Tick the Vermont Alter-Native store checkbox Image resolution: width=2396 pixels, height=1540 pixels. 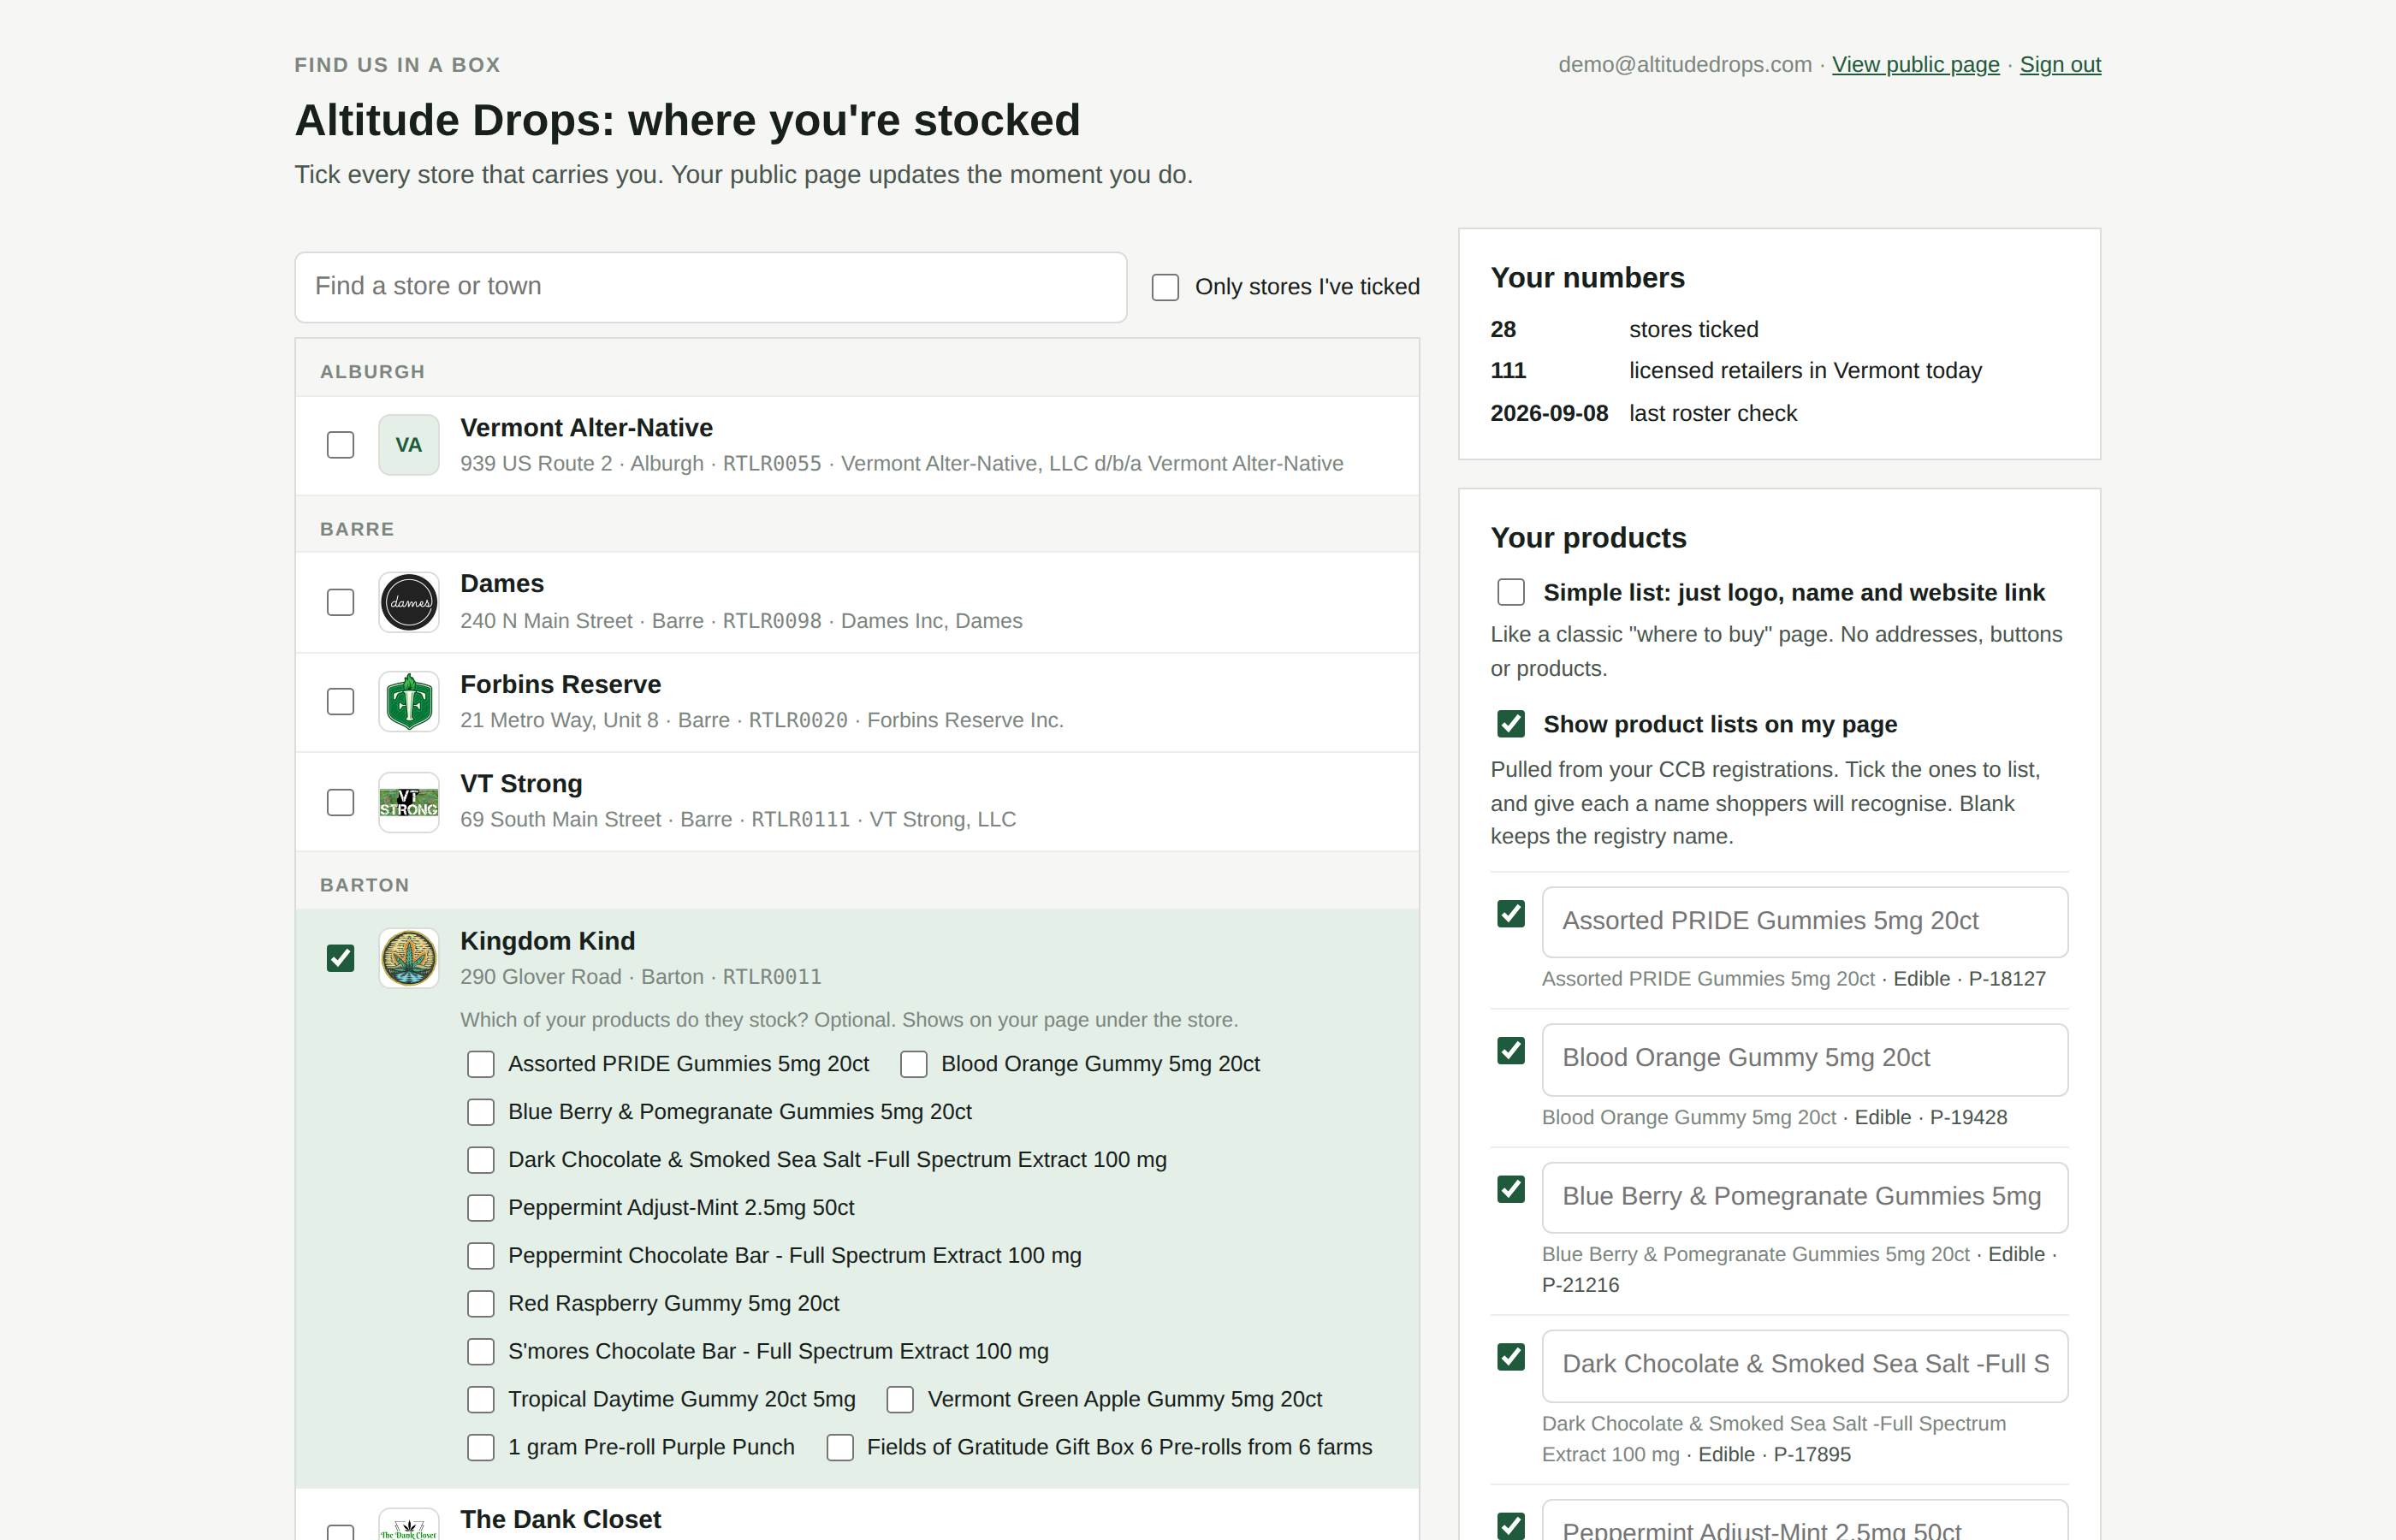[340, 445]
